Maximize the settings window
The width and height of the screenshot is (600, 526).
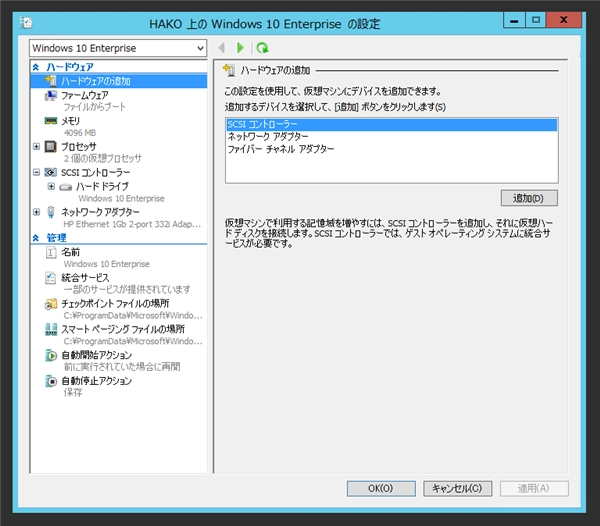(536, 20)
